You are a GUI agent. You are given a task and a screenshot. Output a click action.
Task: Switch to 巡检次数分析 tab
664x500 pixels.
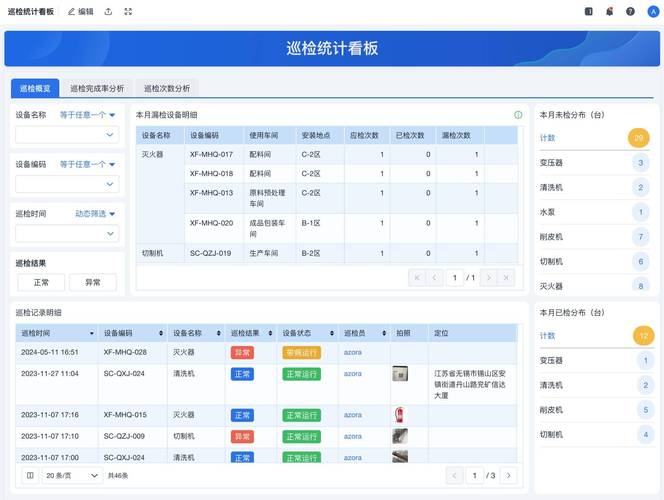point(167,88)
